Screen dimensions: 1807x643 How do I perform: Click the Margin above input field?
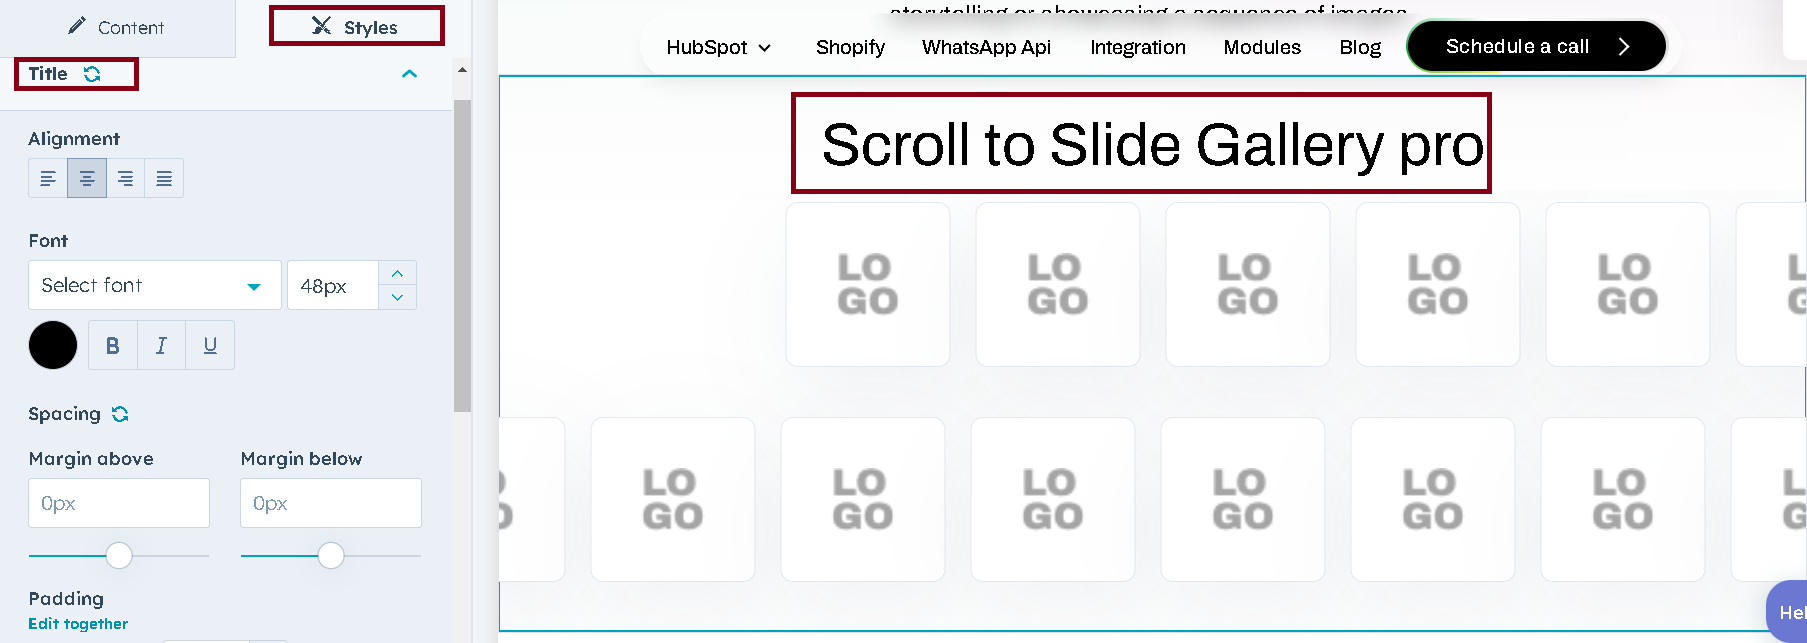coord(119,503)
